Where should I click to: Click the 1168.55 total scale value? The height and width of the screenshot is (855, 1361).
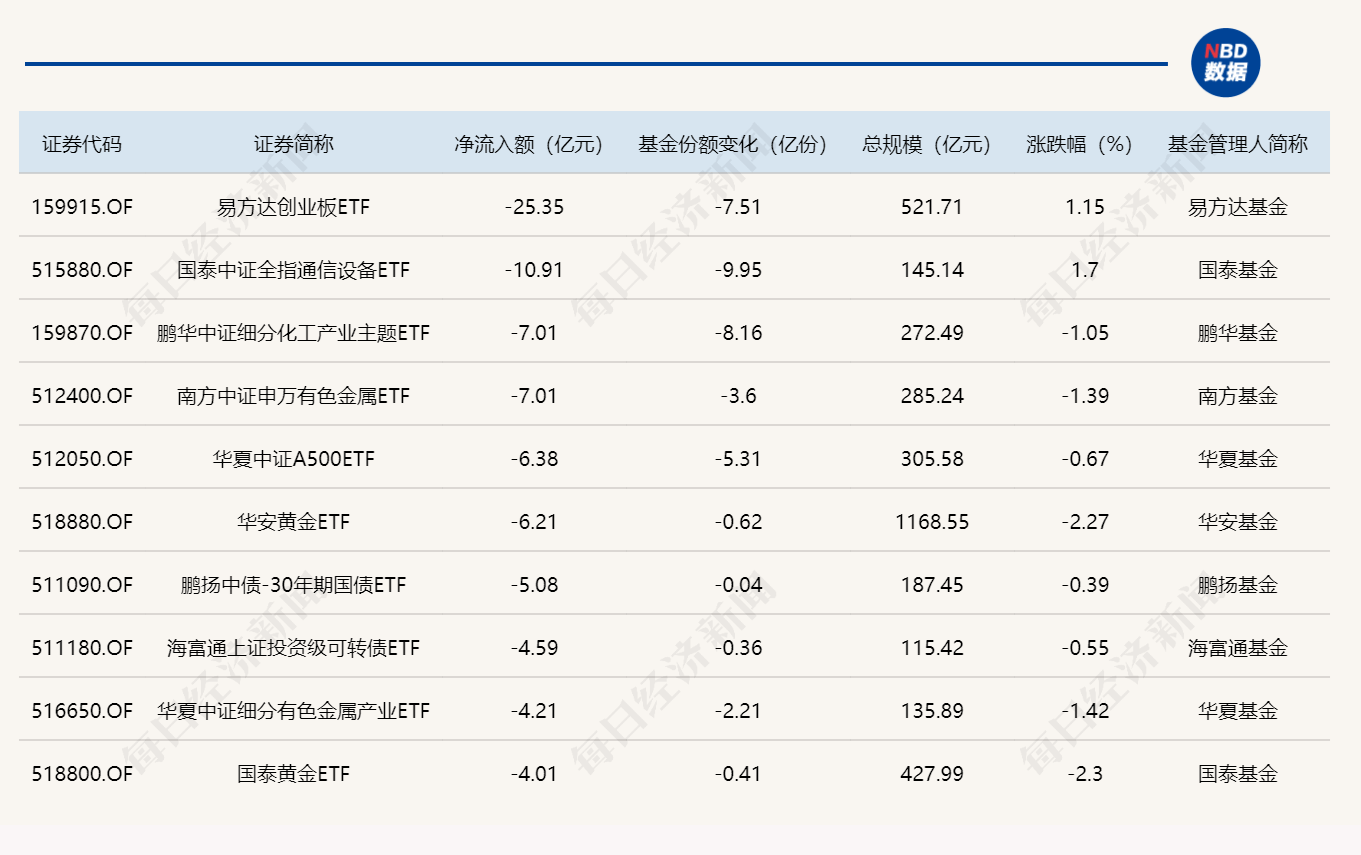932,522
